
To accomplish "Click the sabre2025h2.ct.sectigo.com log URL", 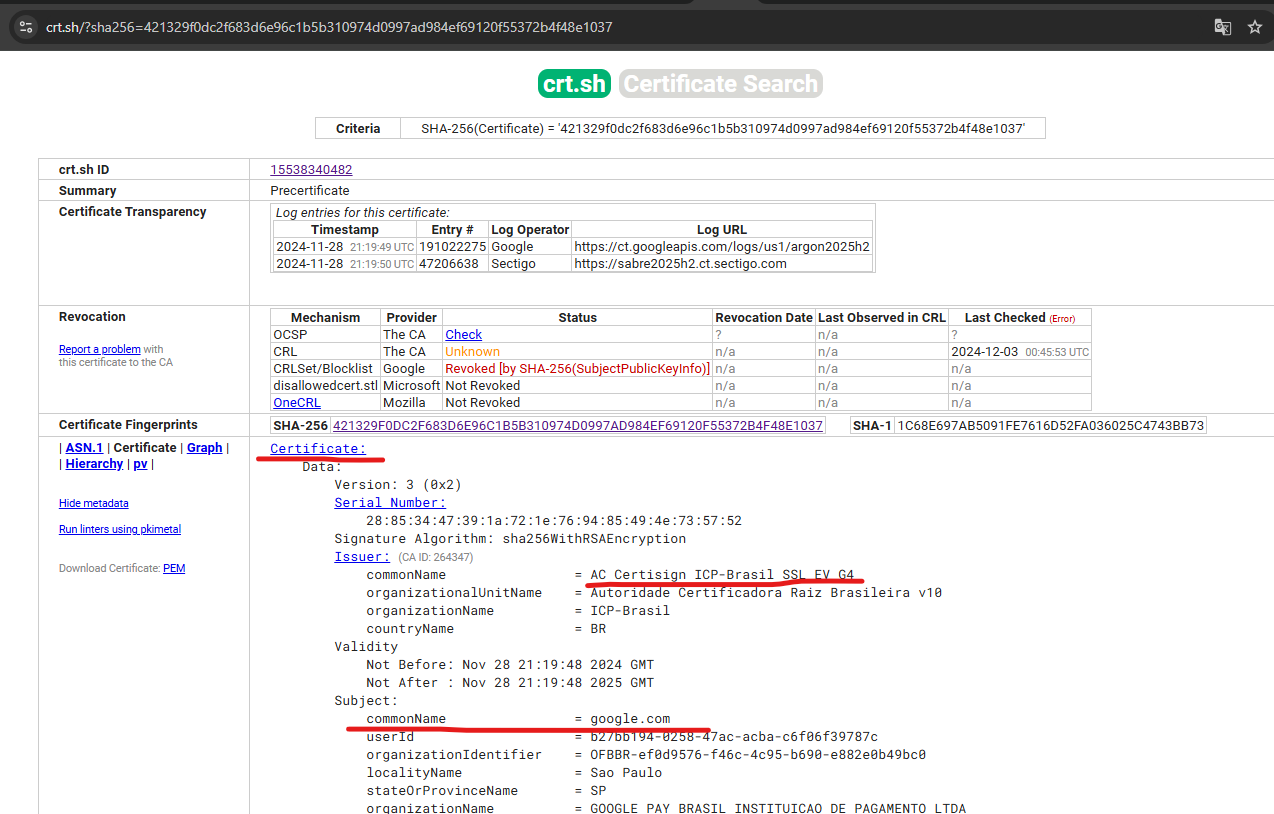I will click(680, 263).
